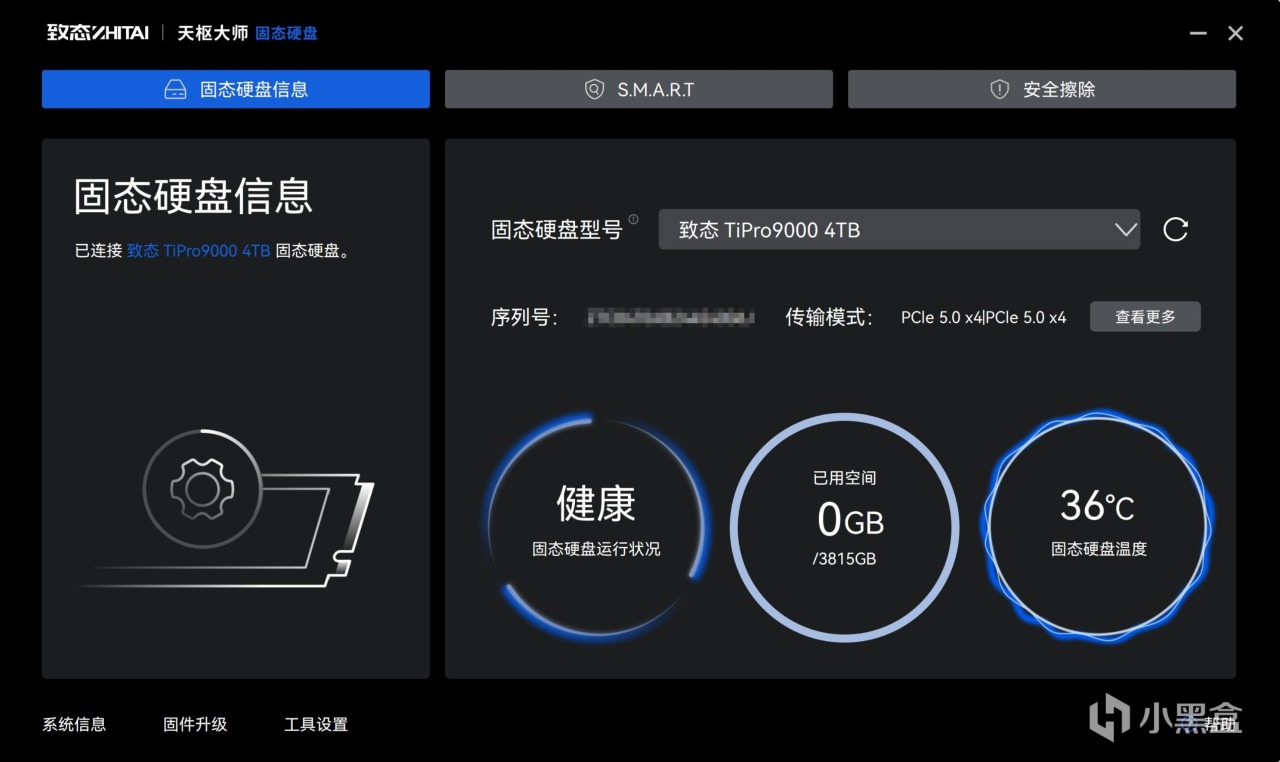Open the 安全擦除 tab
The image size is (1280, 762).
[x=1042, y=89]
